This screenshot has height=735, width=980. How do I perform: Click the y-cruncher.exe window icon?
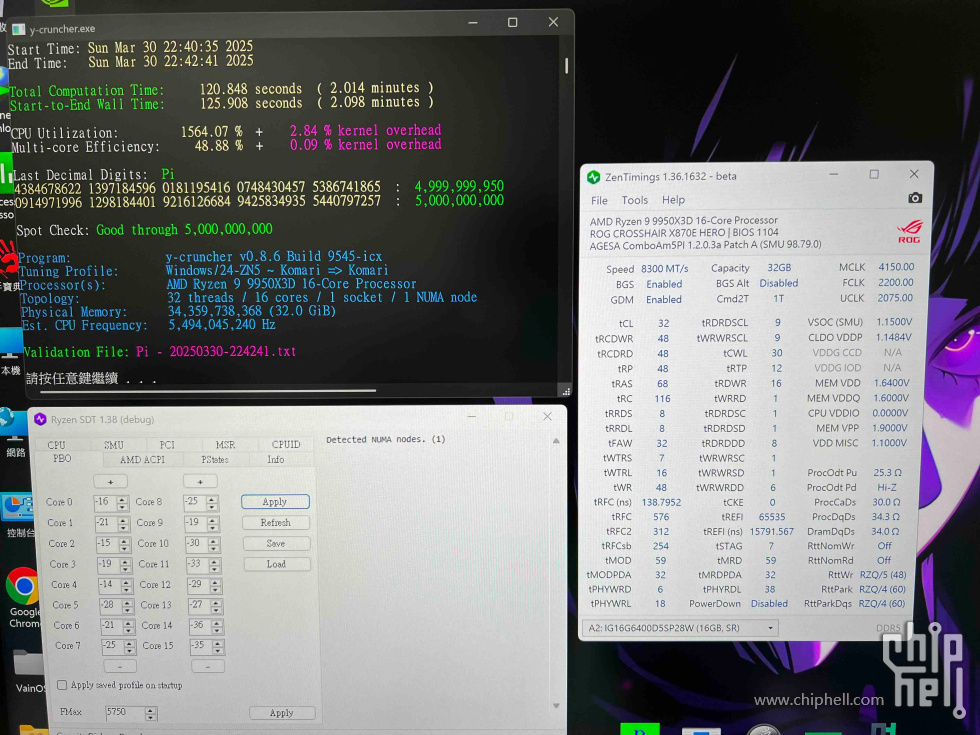coord(19,29)
